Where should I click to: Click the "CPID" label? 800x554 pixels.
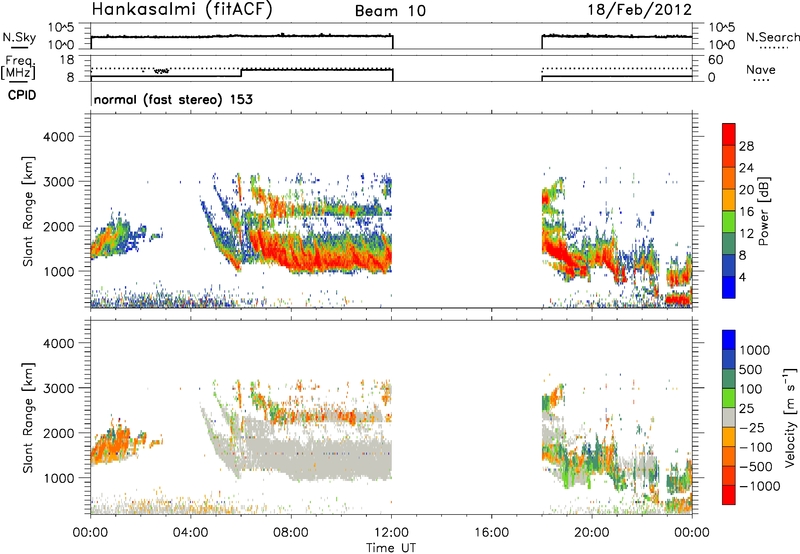click(x=22, y=95)
